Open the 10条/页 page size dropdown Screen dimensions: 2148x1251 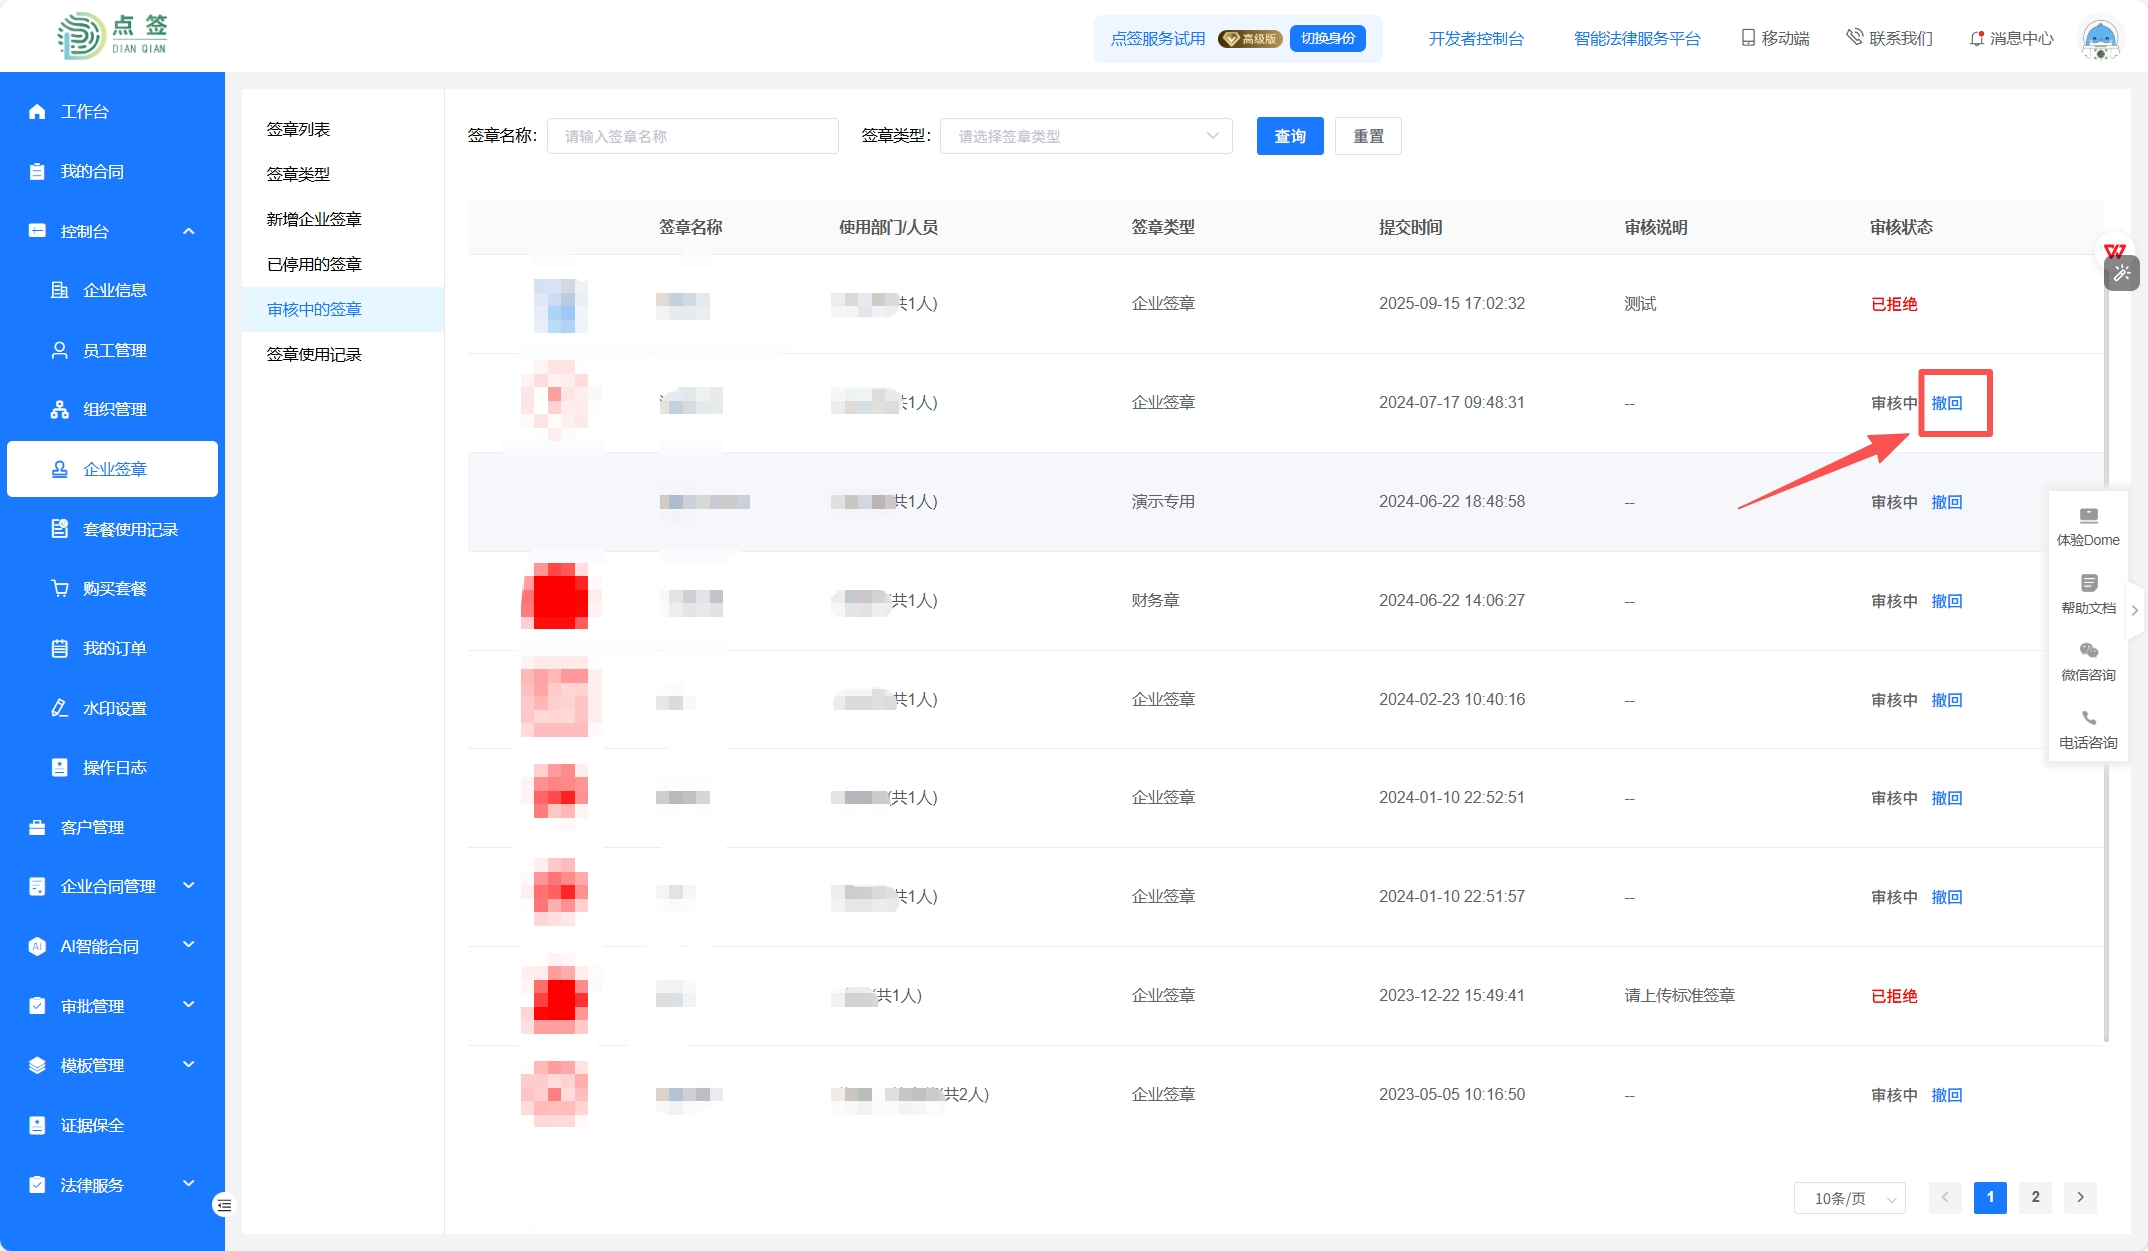click(1849, 1198)
